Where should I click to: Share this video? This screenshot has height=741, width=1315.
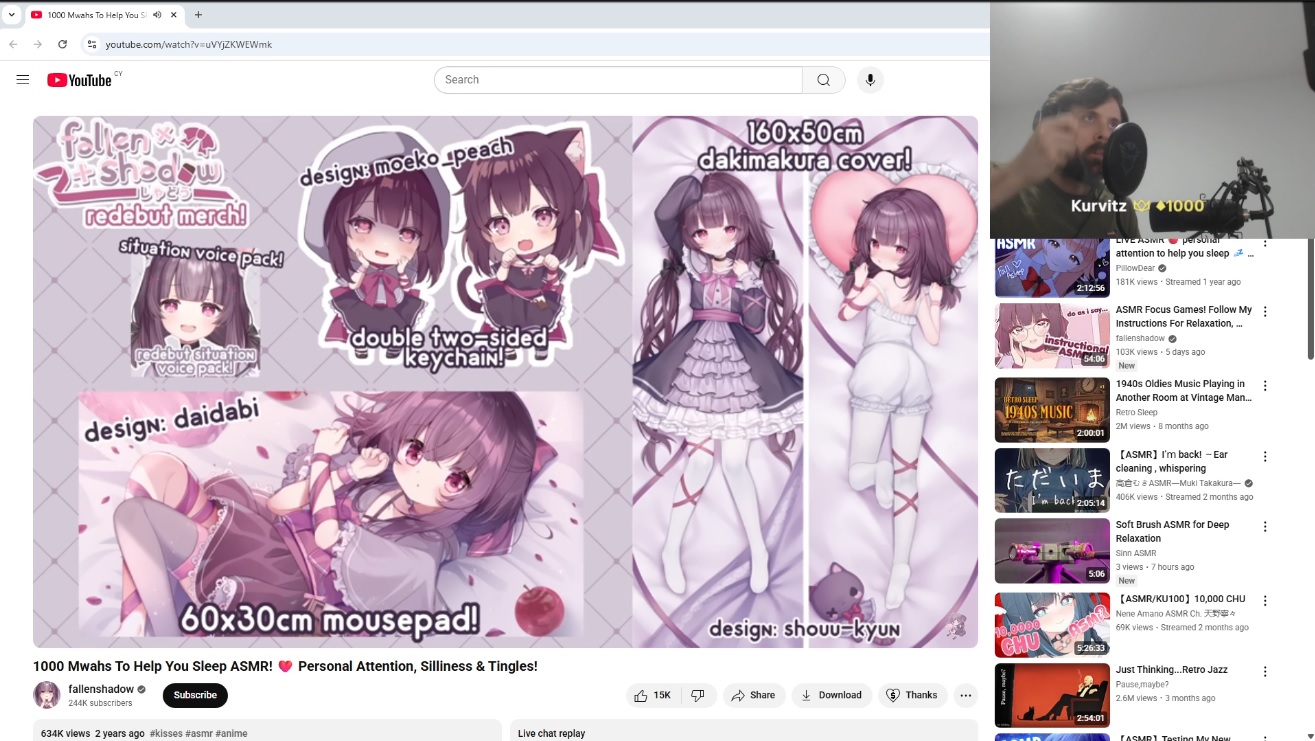point(753,695)
